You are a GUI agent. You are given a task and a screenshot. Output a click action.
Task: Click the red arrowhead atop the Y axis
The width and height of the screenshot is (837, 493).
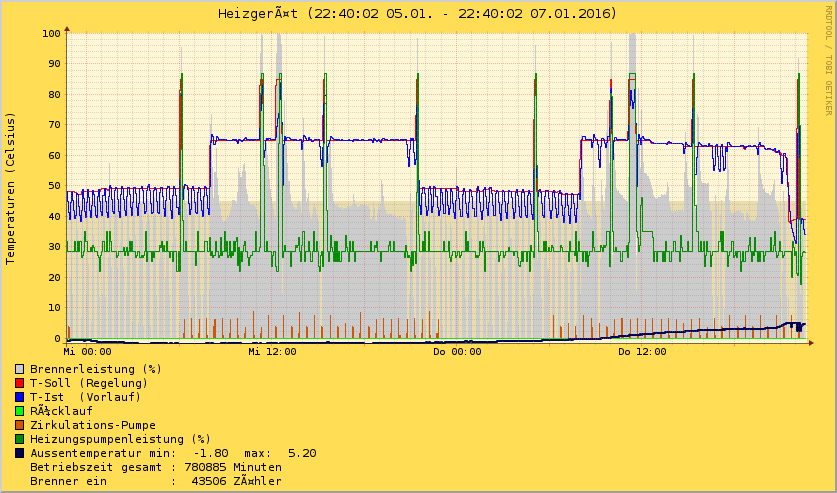67,29
